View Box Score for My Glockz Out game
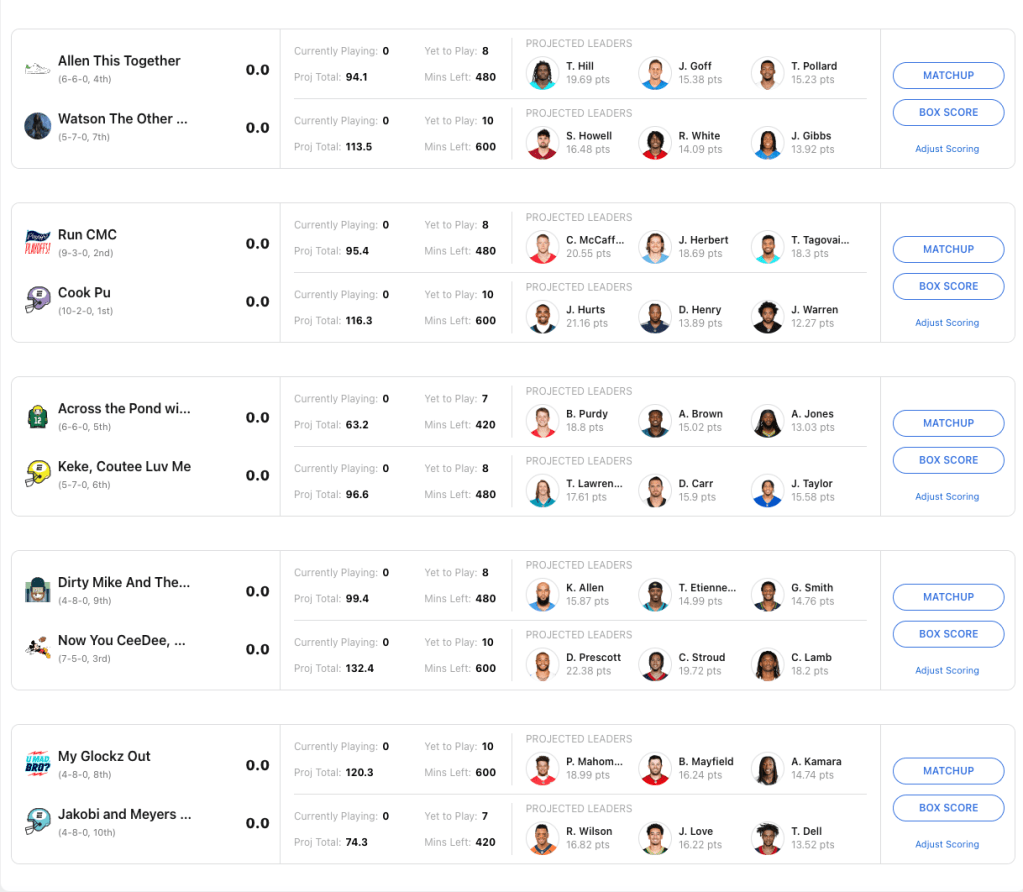The image size is (1023, 892). 948,808
